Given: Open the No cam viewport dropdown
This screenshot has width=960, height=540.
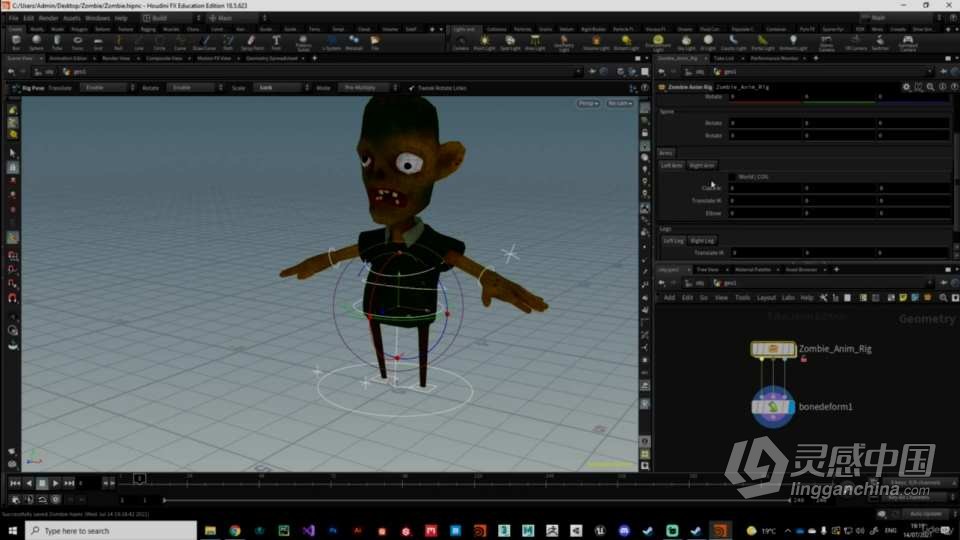Looking at the screenshot, I should tap(620, 103).
